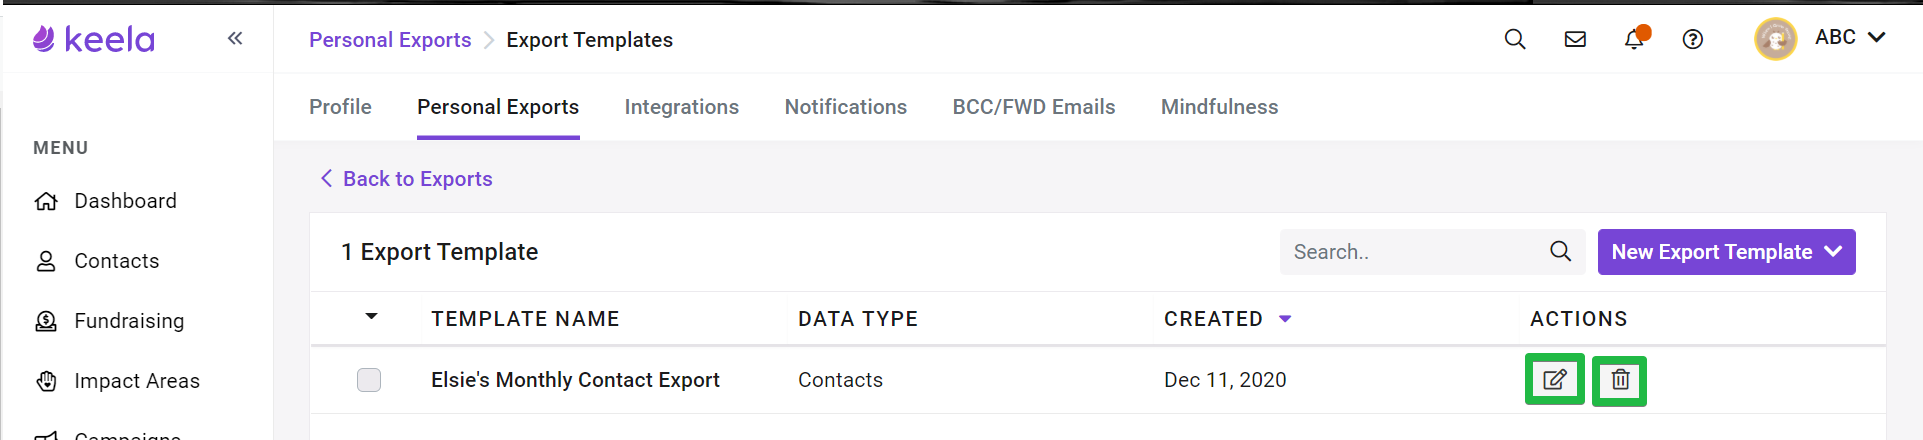Click the keela logo
1923x440 pixels.
(94, 39)
